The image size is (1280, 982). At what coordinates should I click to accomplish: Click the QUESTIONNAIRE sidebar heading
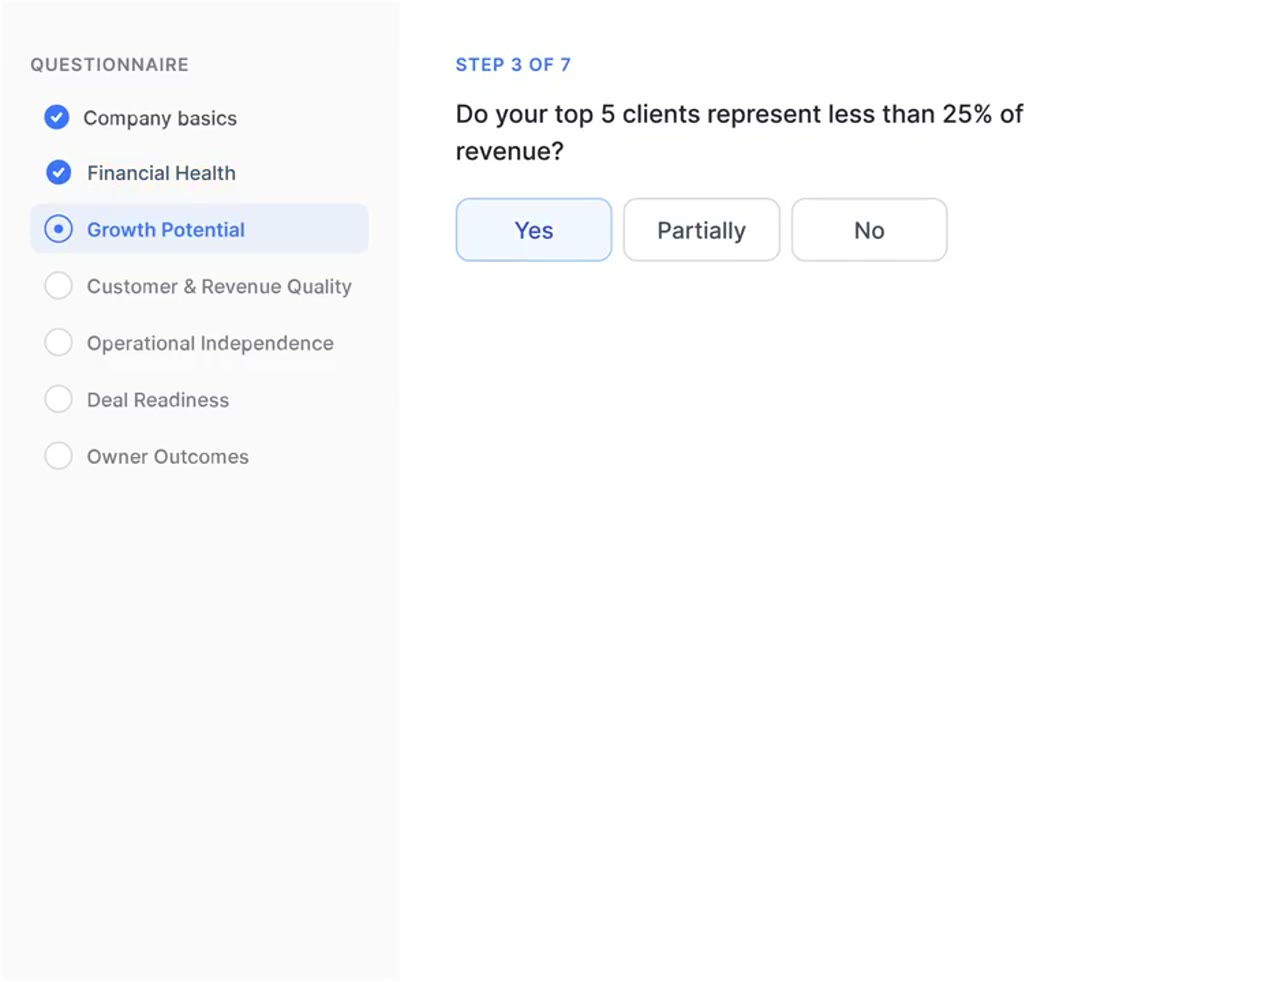(x=109, y=64)
